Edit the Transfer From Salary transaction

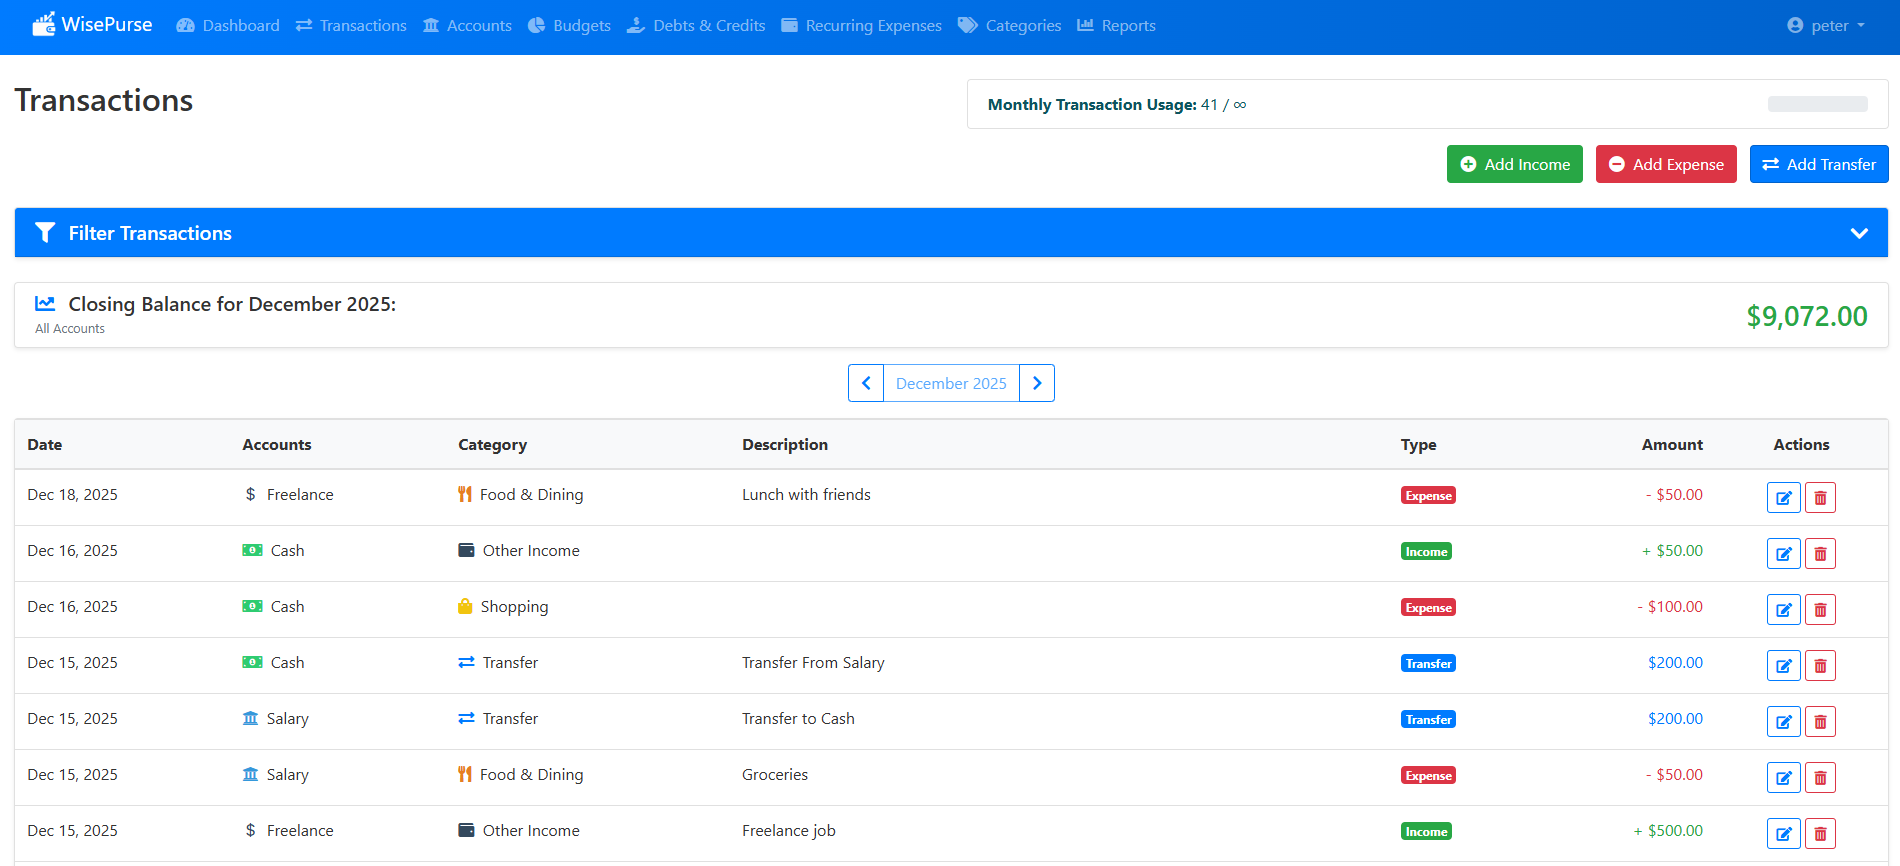pos(1783,665)
